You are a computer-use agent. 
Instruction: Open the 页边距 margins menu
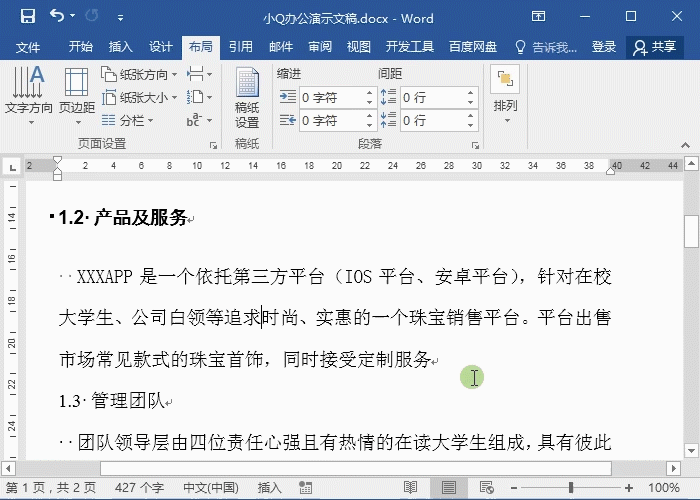tap(77, 95)
